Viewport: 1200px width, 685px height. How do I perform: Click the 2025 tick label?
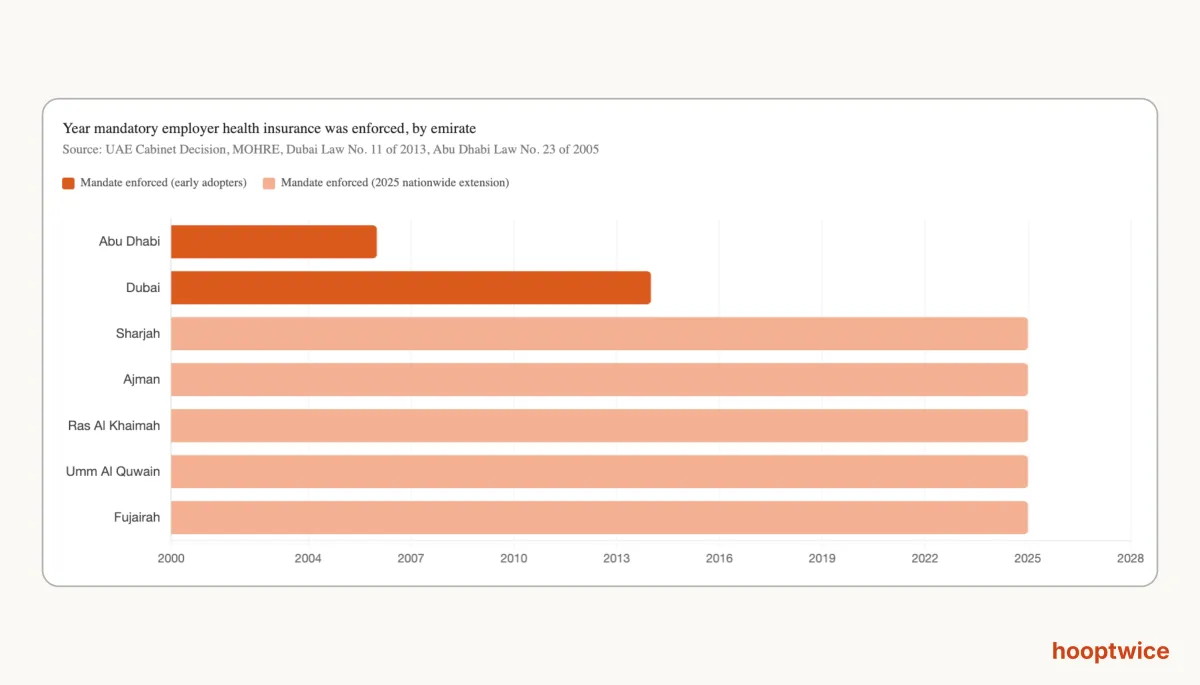pos(1028,558)
